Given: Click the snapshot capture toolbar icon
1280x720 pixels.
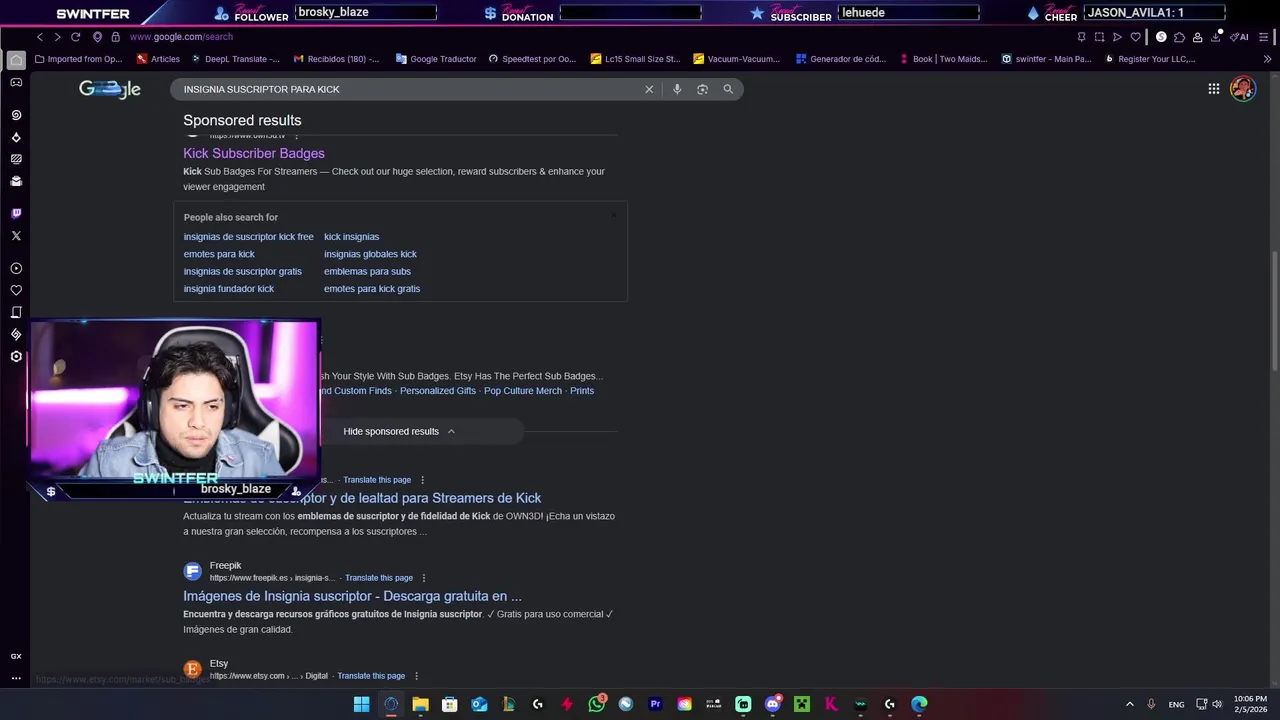Looking at the screenshot, I should [x=1099, y=37].
